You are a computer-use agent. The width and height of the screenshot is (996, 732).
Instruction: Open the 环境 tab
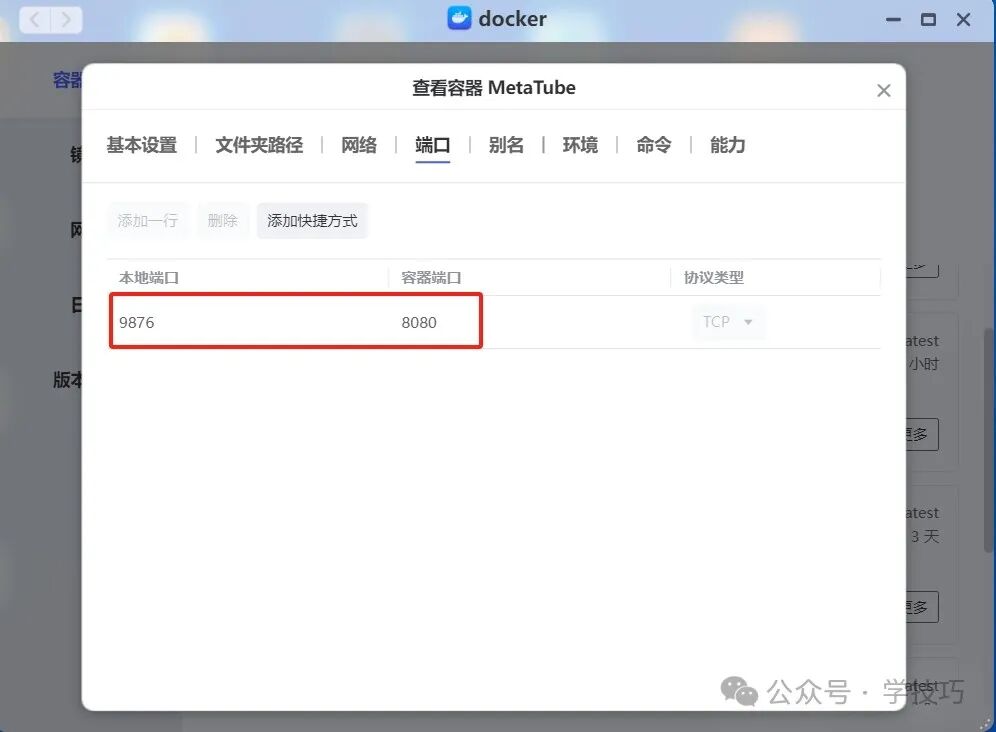[x=580, y=145]
